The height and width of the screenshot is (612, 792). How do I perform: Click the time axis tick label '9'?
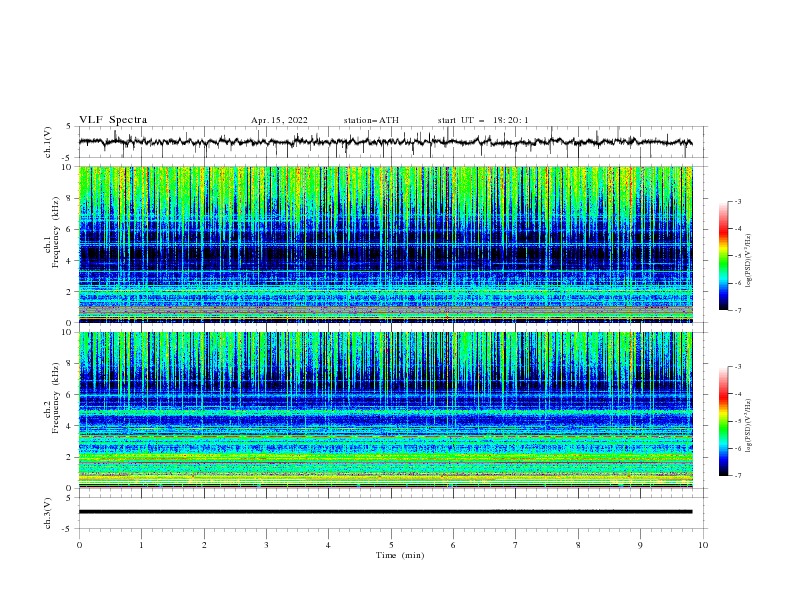640,545
